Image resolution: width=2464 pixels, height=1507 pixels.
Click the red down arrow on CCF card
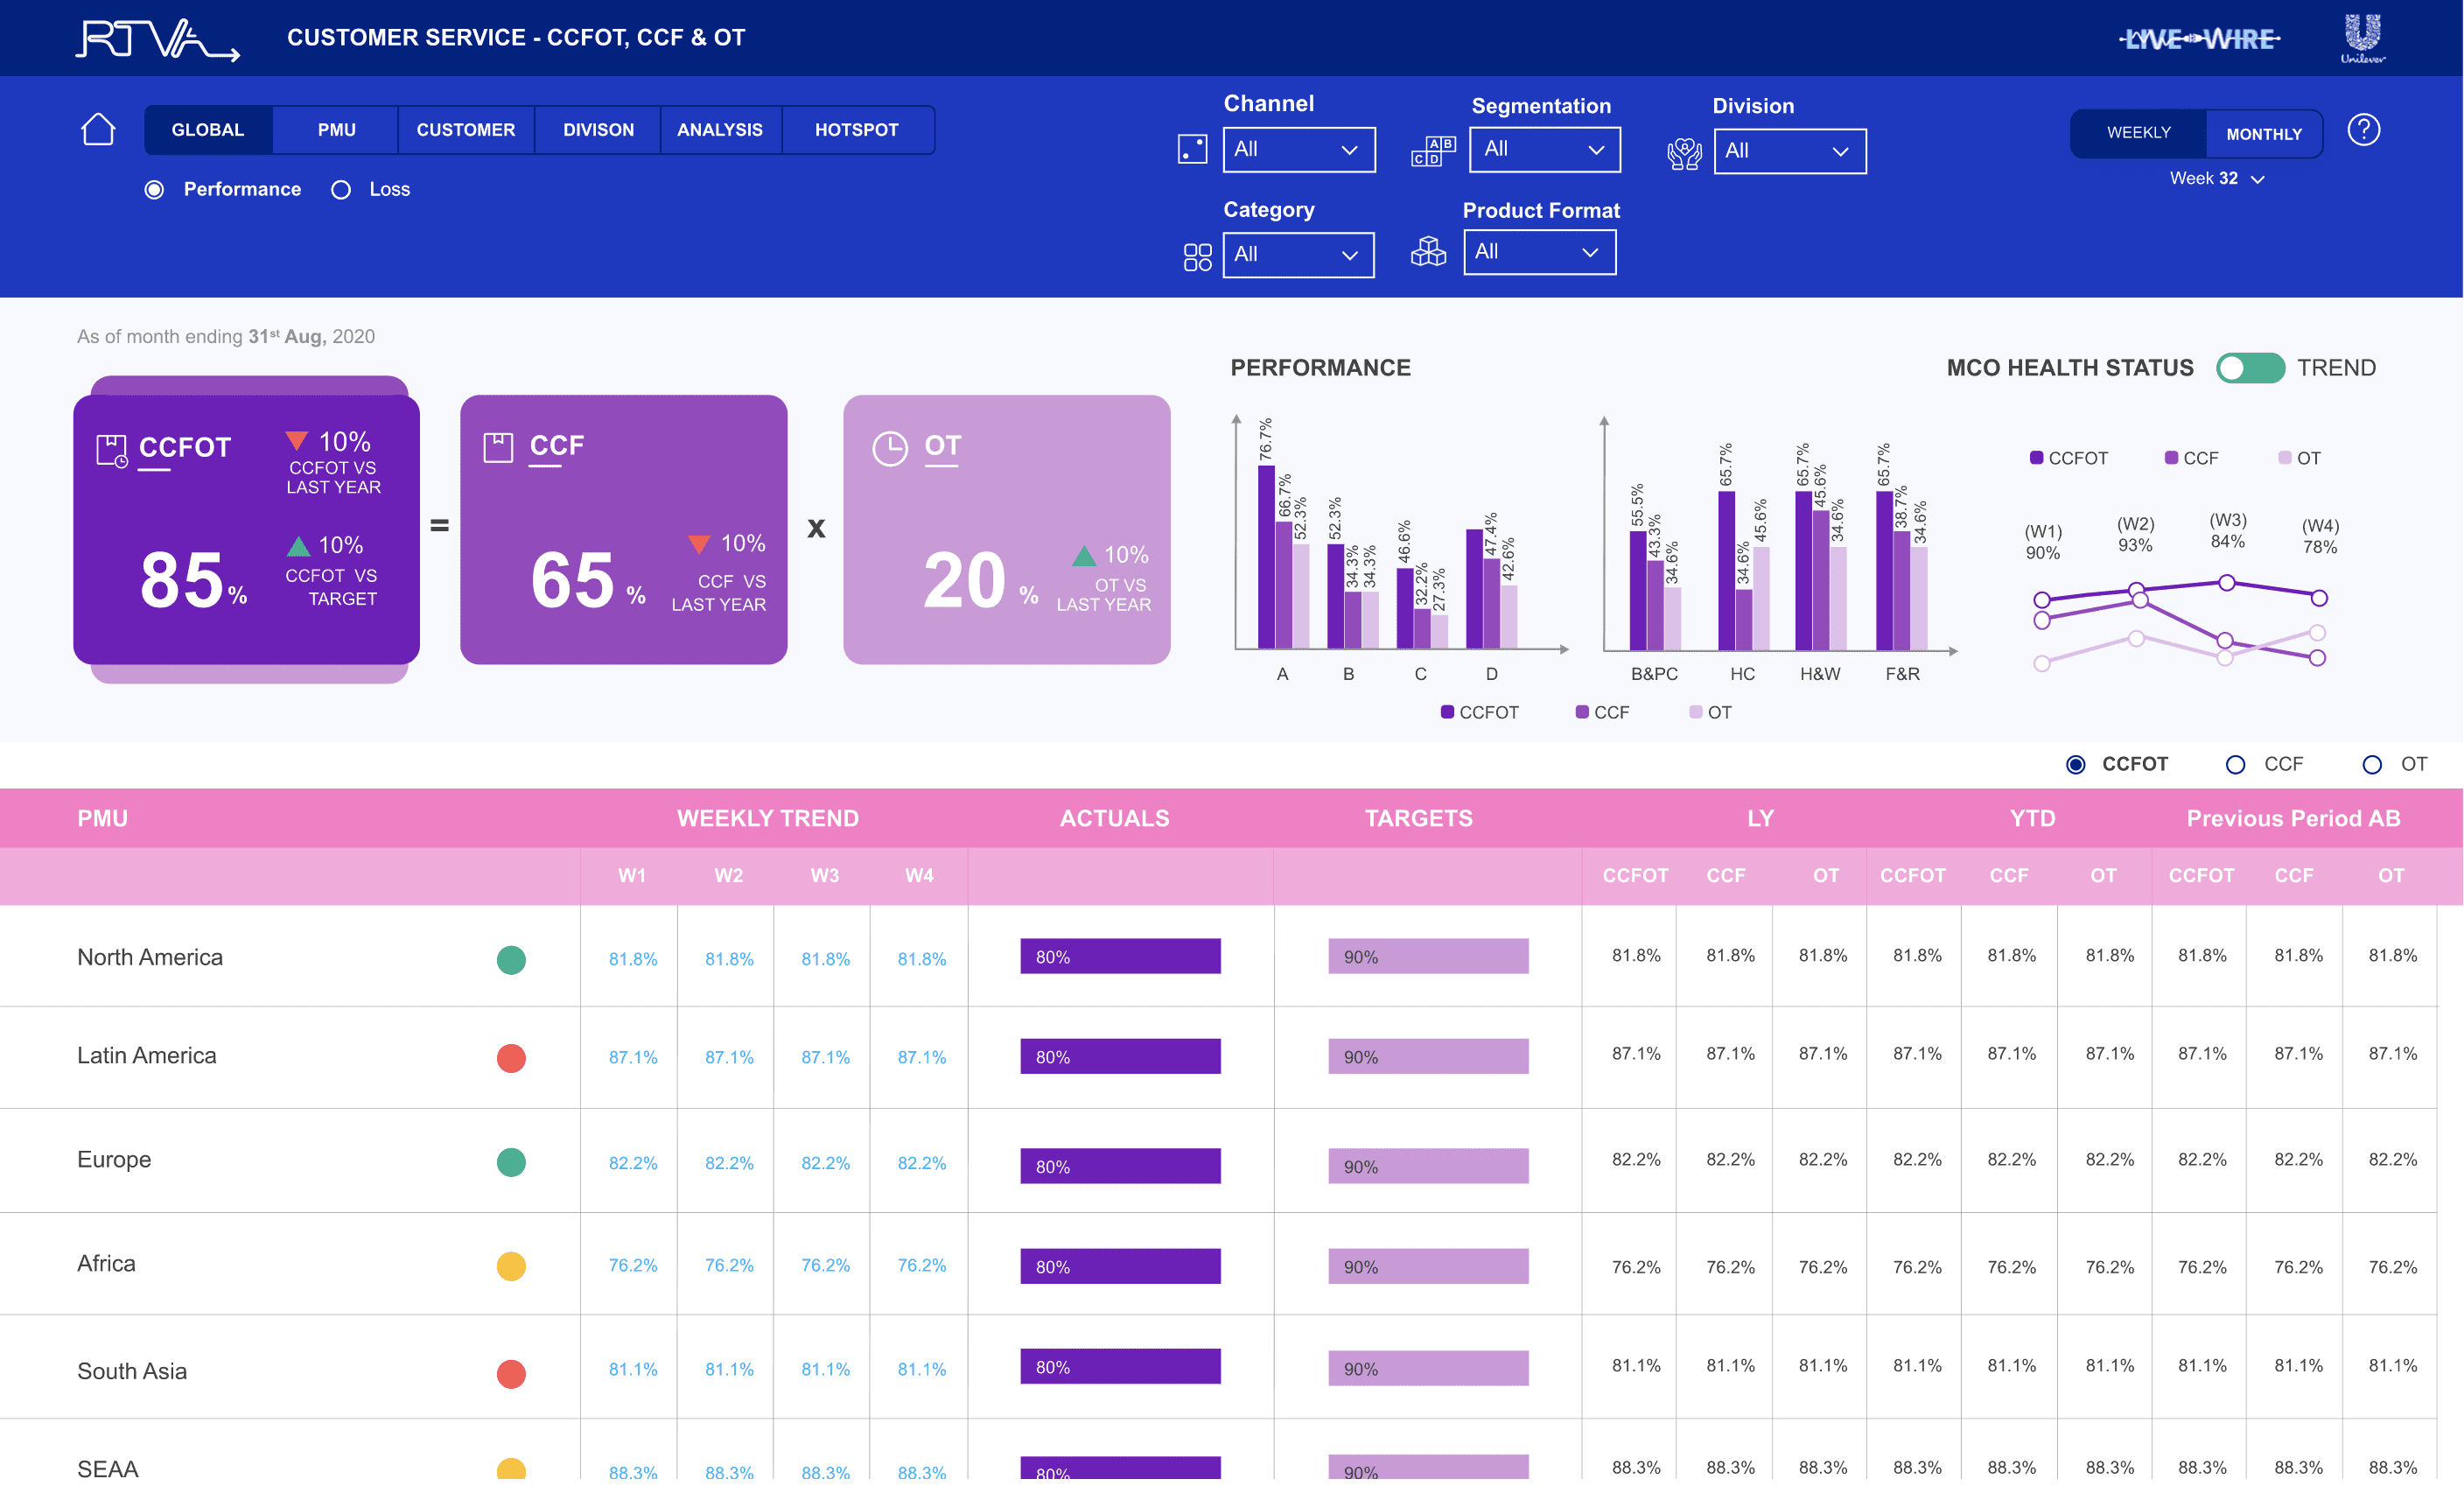pyautogui.click(x=699, y=544)
